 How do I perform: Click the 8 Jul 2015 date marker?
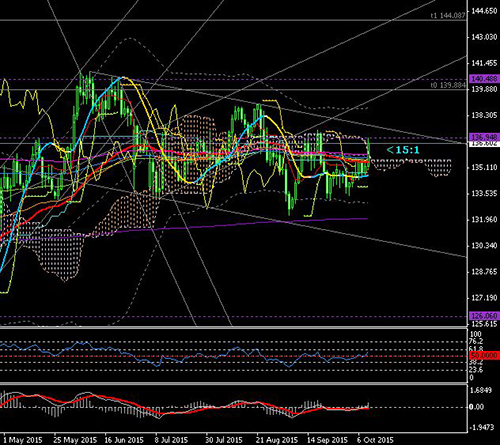click(171, 440)
